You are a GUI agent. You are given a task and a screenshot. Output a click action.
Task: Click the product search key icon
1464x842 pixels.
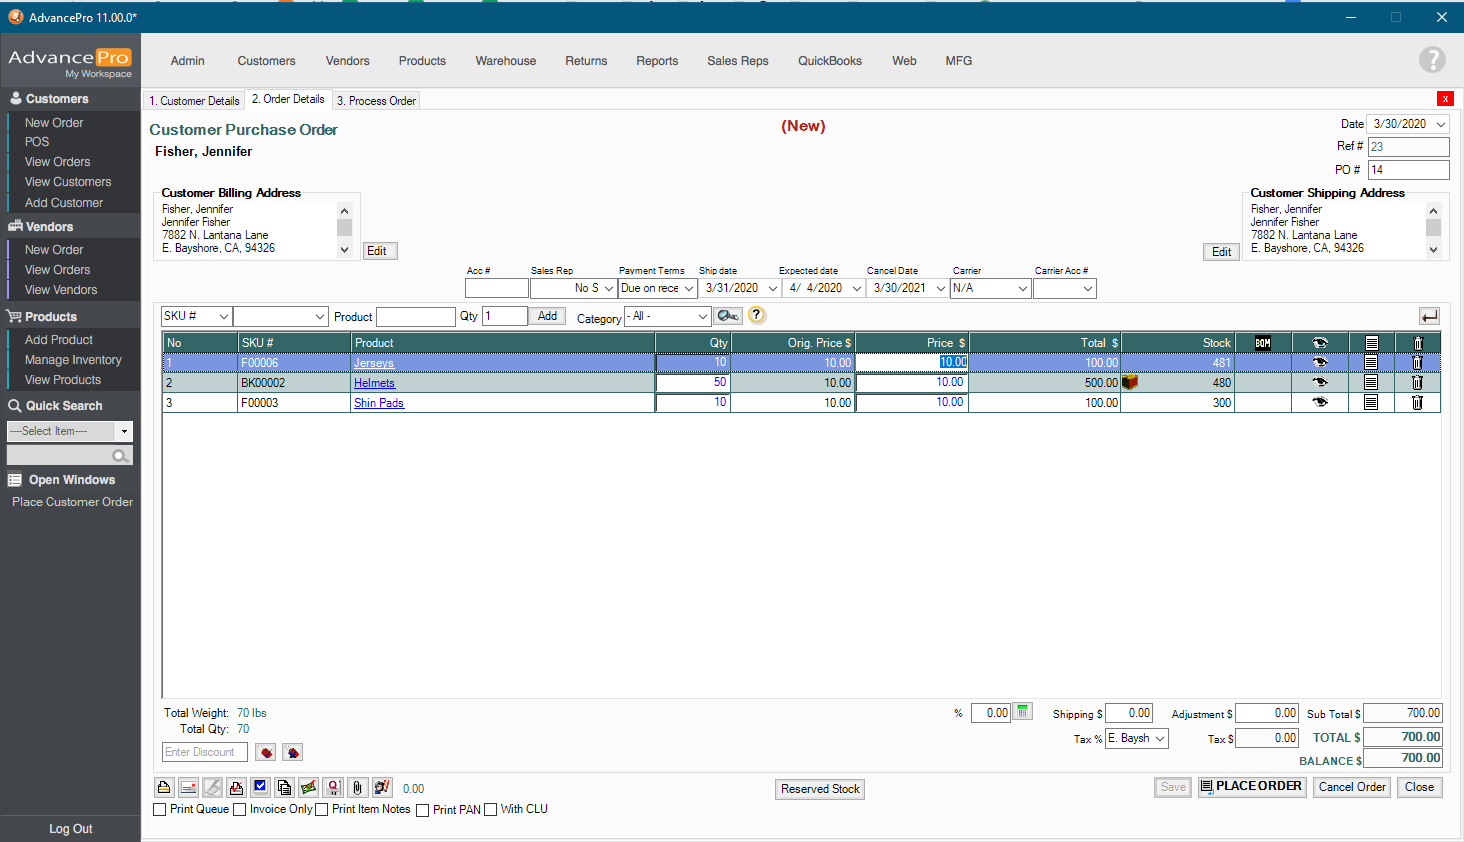coord(728,316)
